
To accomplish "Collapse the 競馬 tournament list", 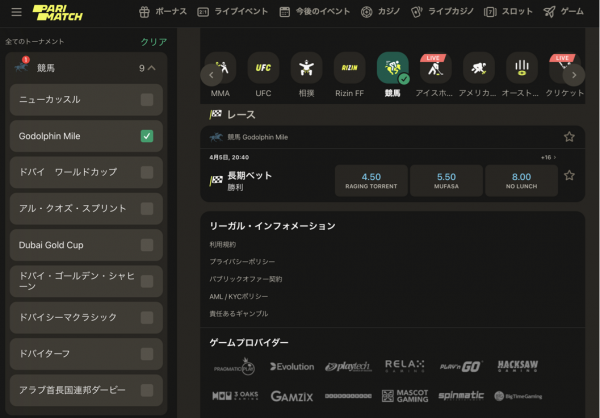I will click(152, 68).
